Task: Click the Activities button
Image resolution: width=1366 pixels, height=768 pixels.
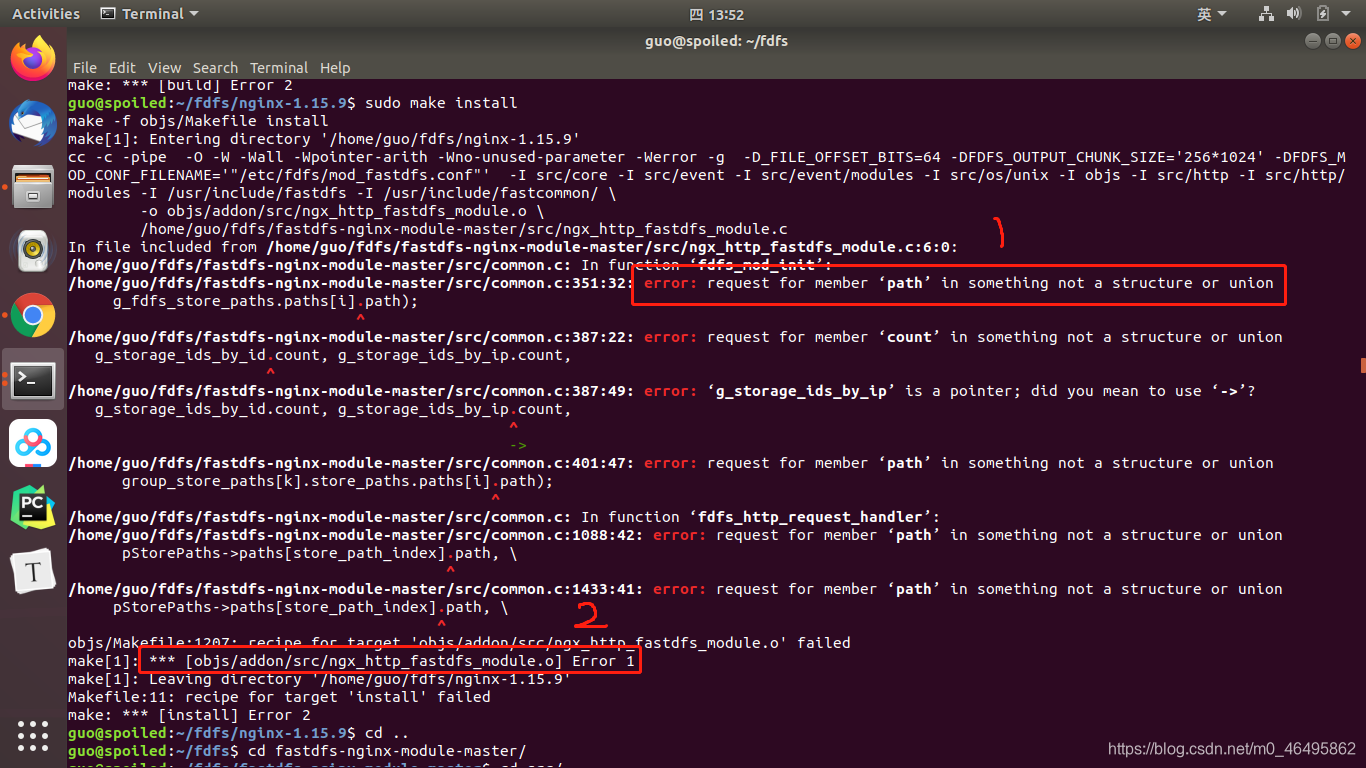Action: pos(46,14)
